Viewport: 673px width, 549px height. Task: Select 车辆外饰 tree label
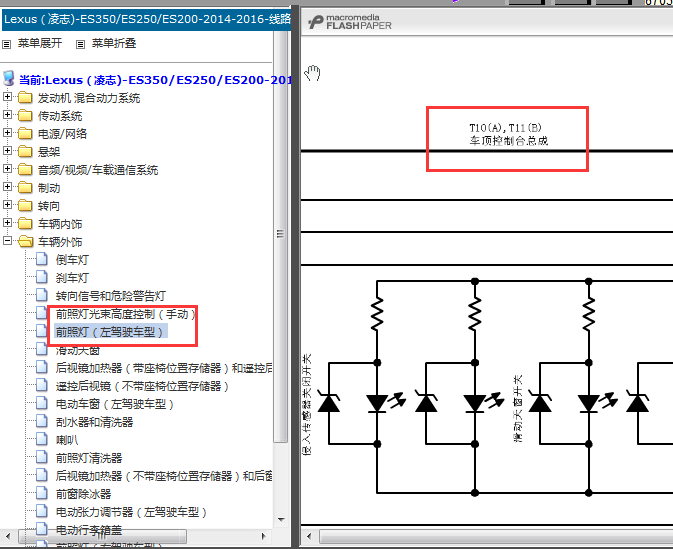pos(60,243)
